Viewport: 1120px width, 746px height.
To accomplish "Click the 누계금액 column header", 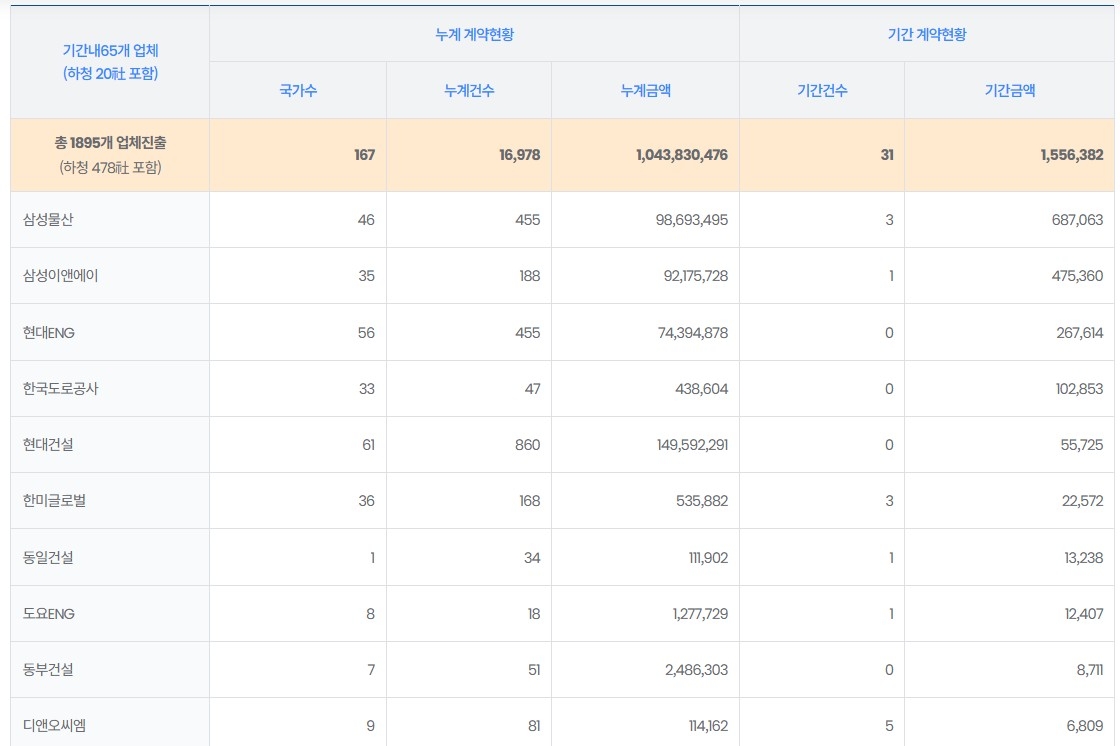I will tap(645, 91).
